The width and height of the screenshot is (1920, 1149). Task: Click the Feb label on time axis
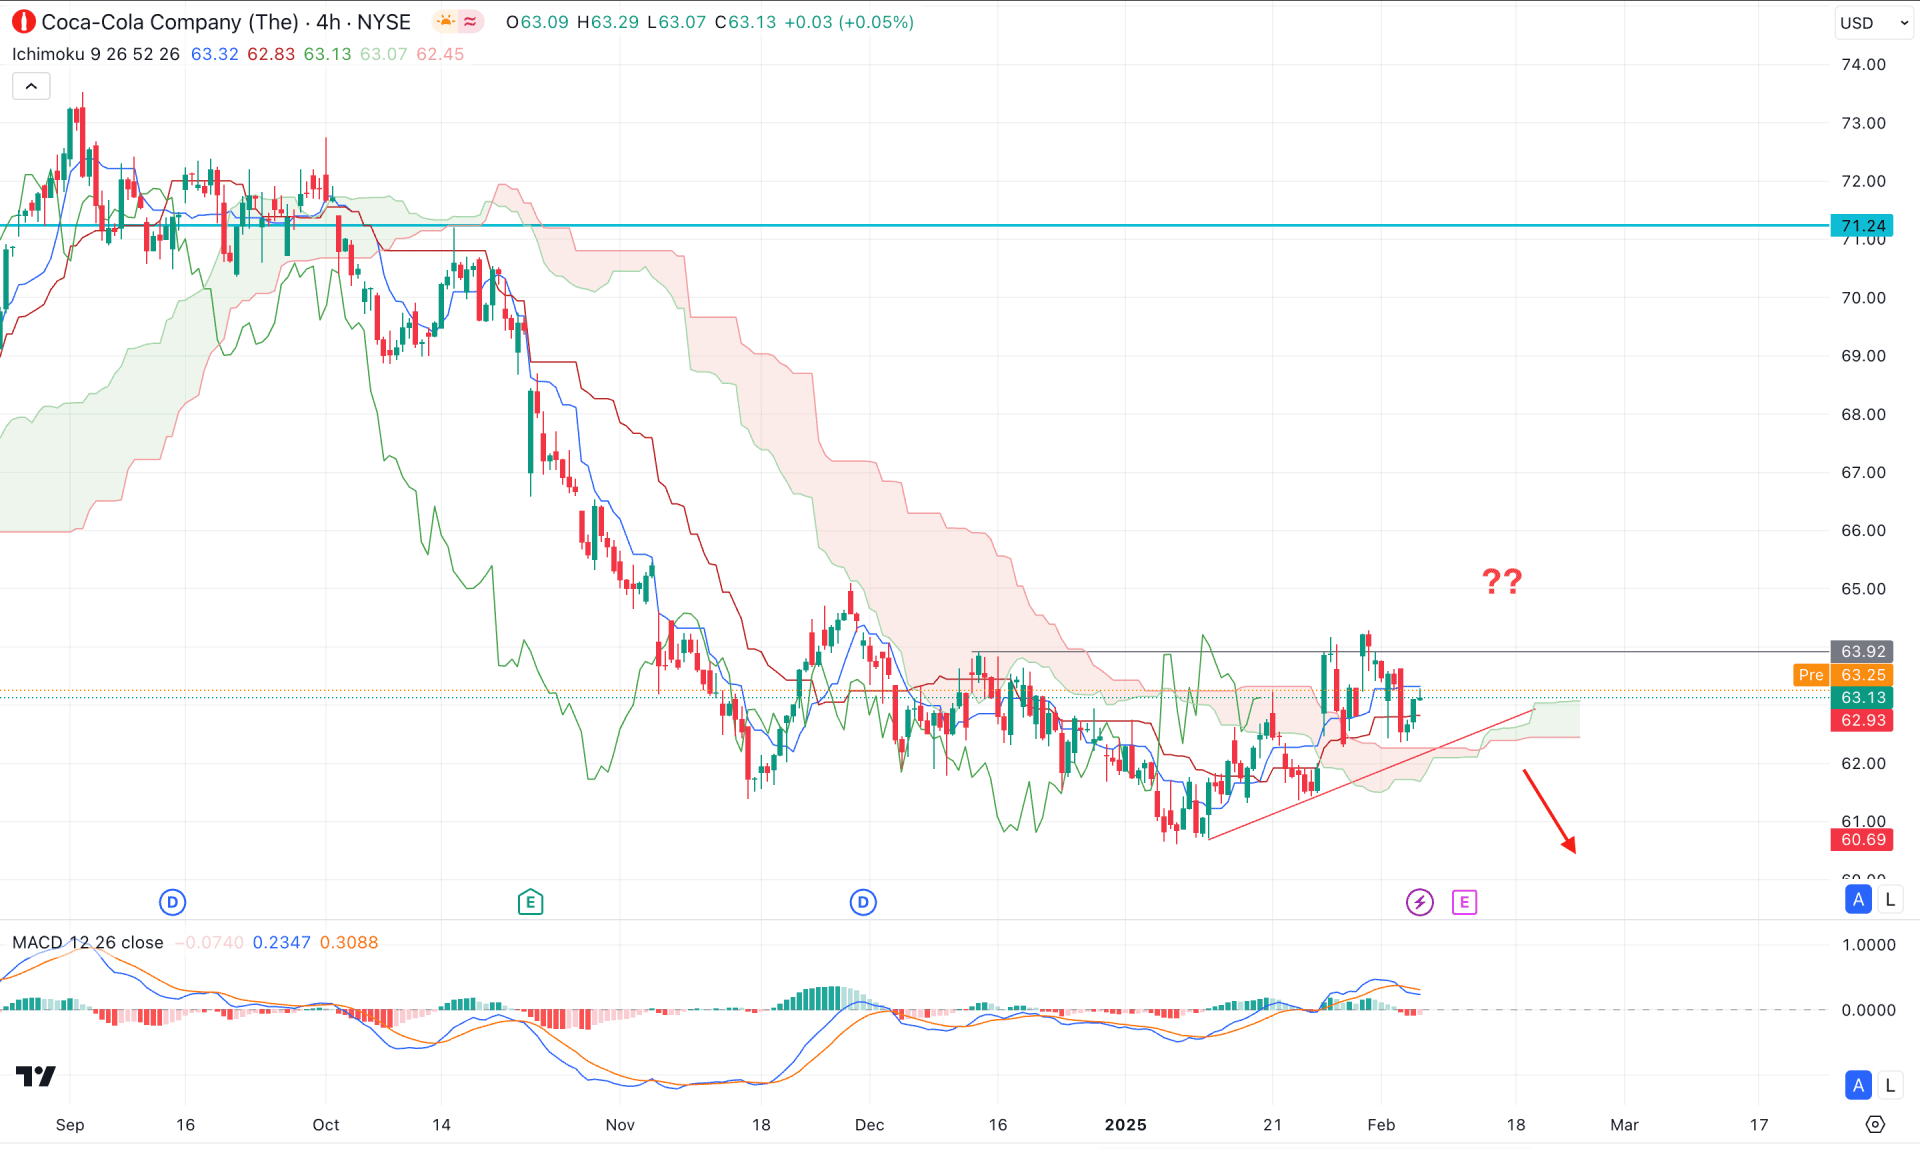pos(1381,1124)
